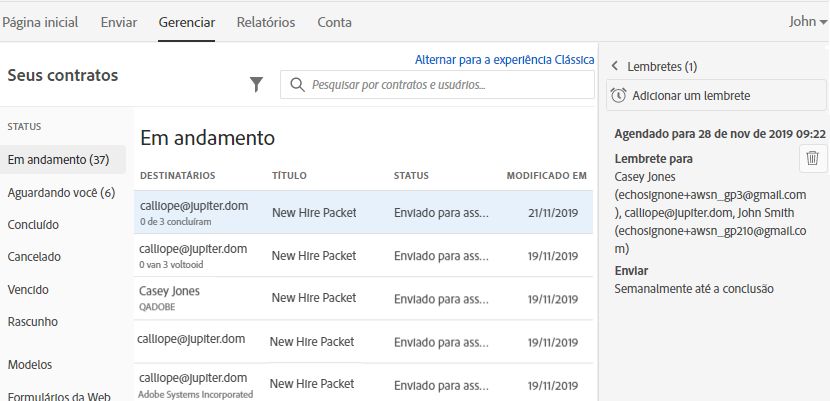The height and width of the screenshot is (401, 830).
Task: Click Adicionar um lembrete button
Action: point(716,95)
